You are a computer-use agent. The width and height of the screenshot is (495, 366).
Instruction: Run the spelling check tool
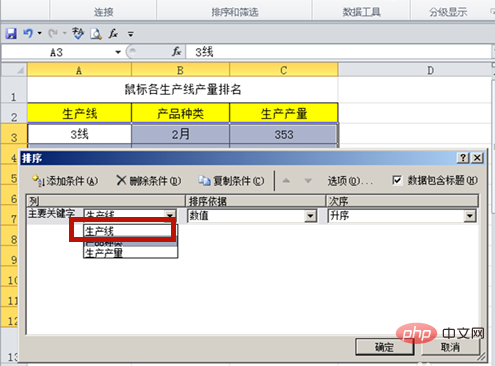tap(78, 33)
